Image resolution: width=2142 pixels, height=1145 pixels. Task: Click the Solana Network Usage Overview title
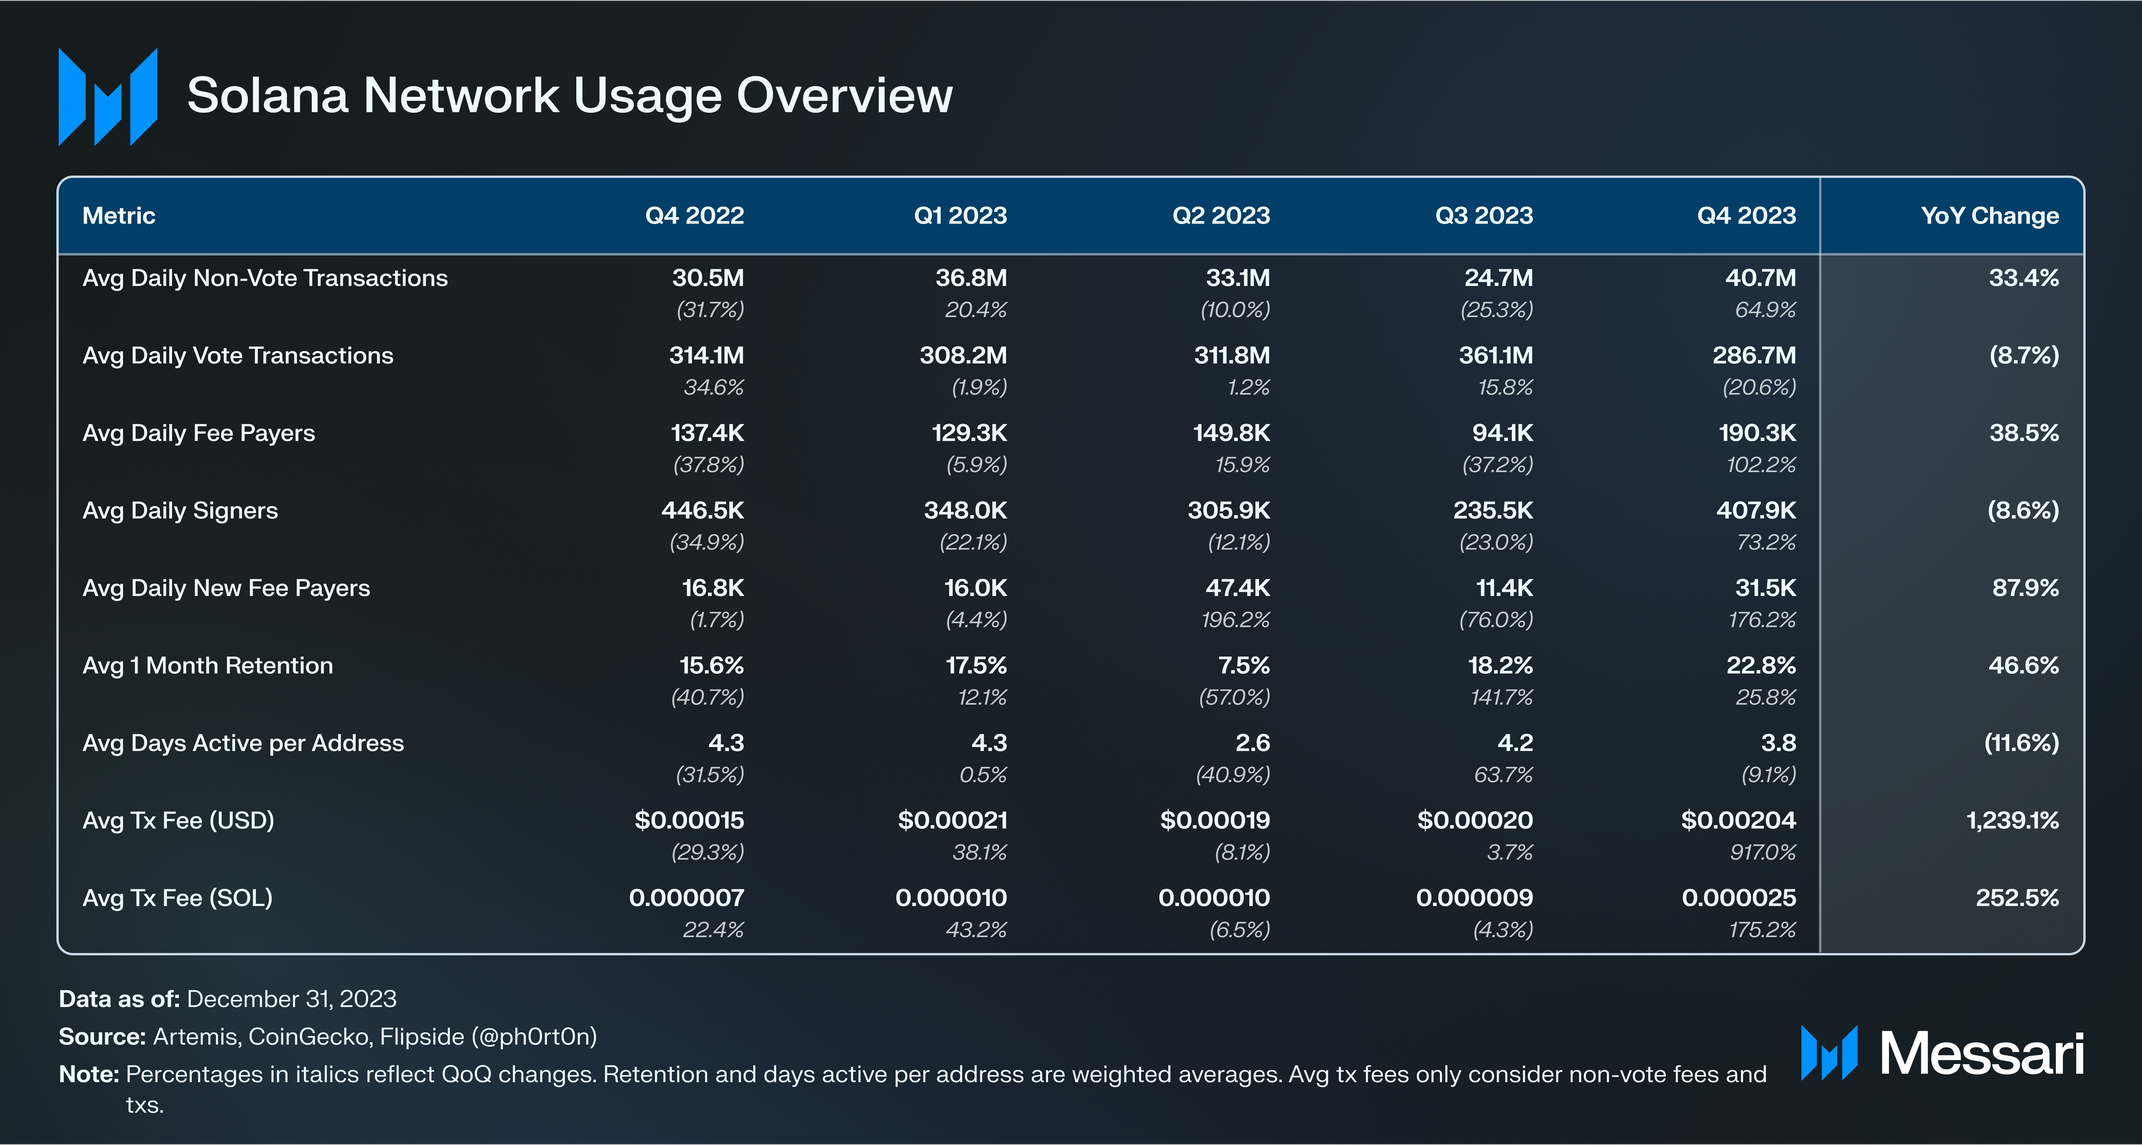[569, 96]
